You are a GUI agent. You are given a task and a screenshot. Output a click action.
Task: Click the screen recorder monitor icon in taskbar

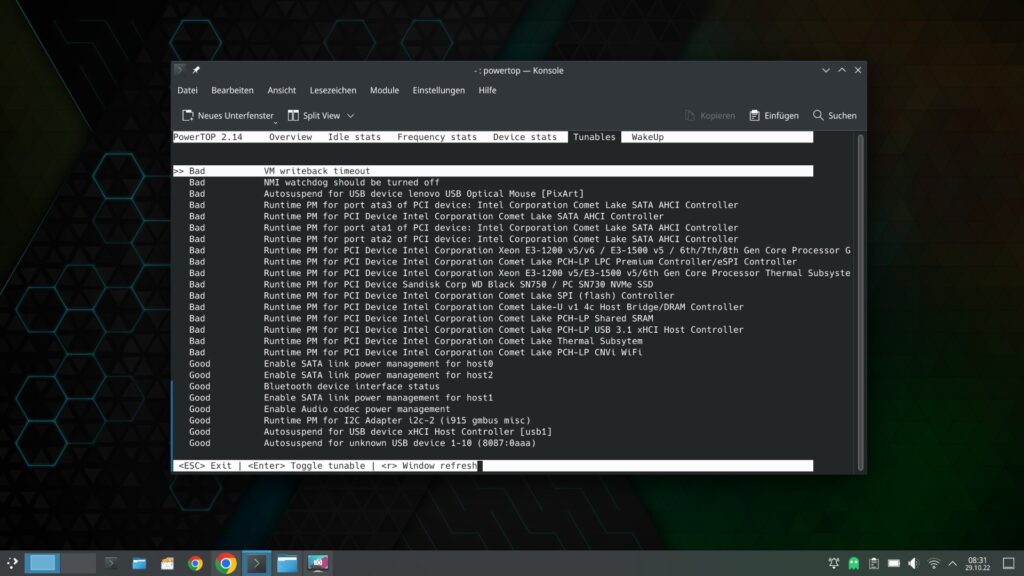[x=318, y=563]
